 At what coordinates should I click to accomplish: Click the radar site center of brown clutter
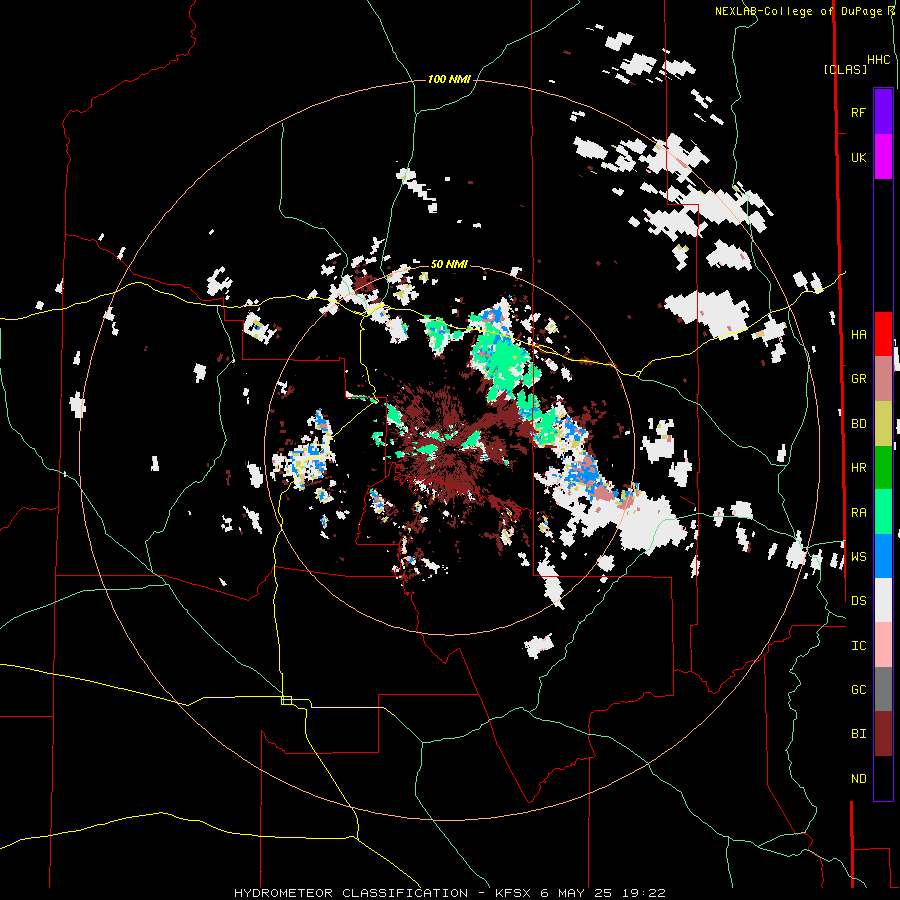tap(448, 451)
